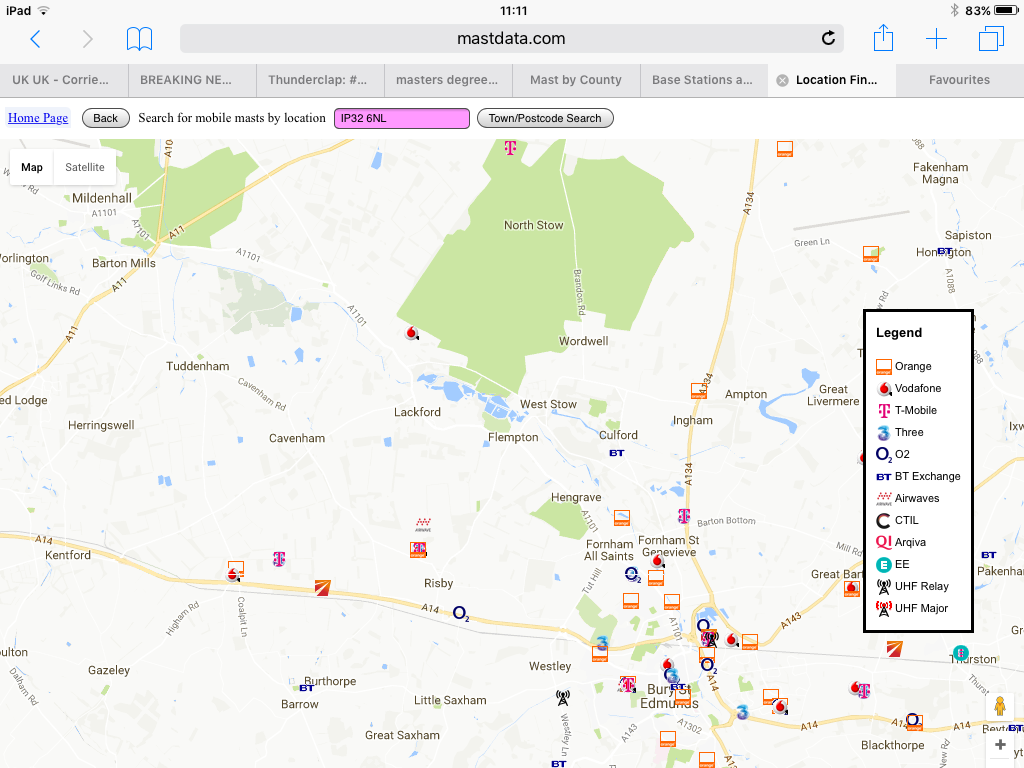The width and height of the screenshot is (1024, 768).
Task: Click T-Mobile mast marker above North Stow
Action: pos(510,148)
